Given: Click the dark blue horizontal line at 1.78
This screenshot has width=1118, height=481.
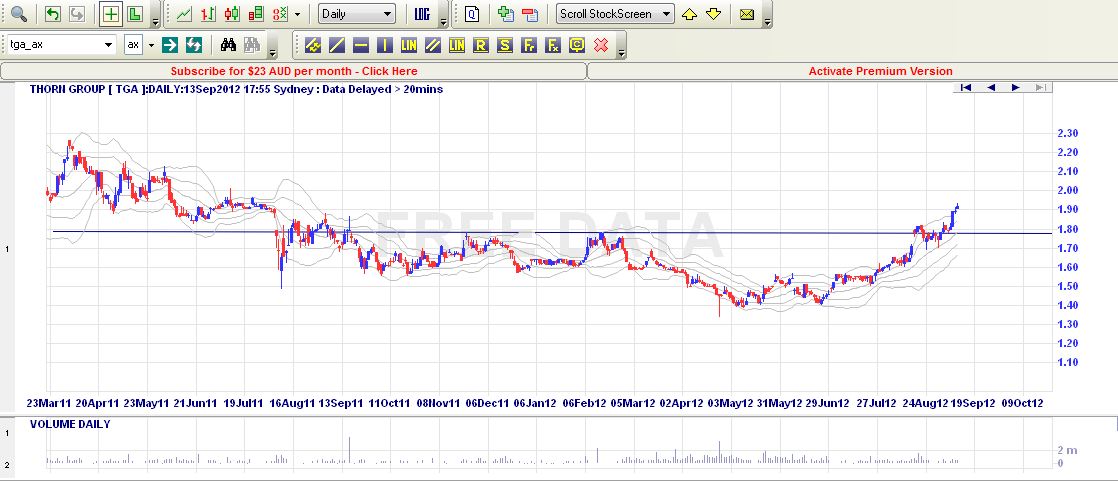Looking at the screenshot, I should pos(552,232).
